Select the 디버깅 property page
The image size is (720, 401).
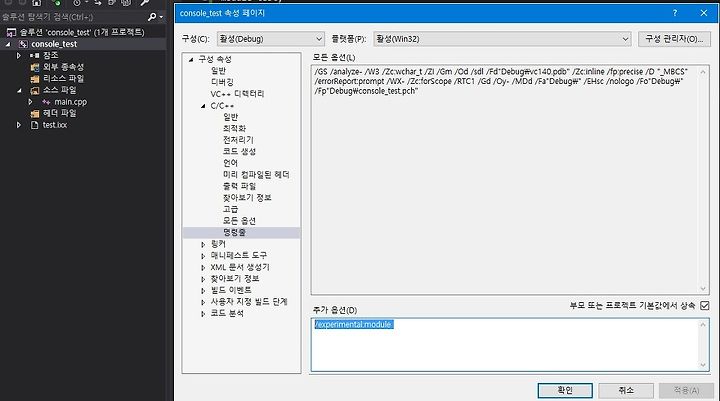(x=222, y=82)
